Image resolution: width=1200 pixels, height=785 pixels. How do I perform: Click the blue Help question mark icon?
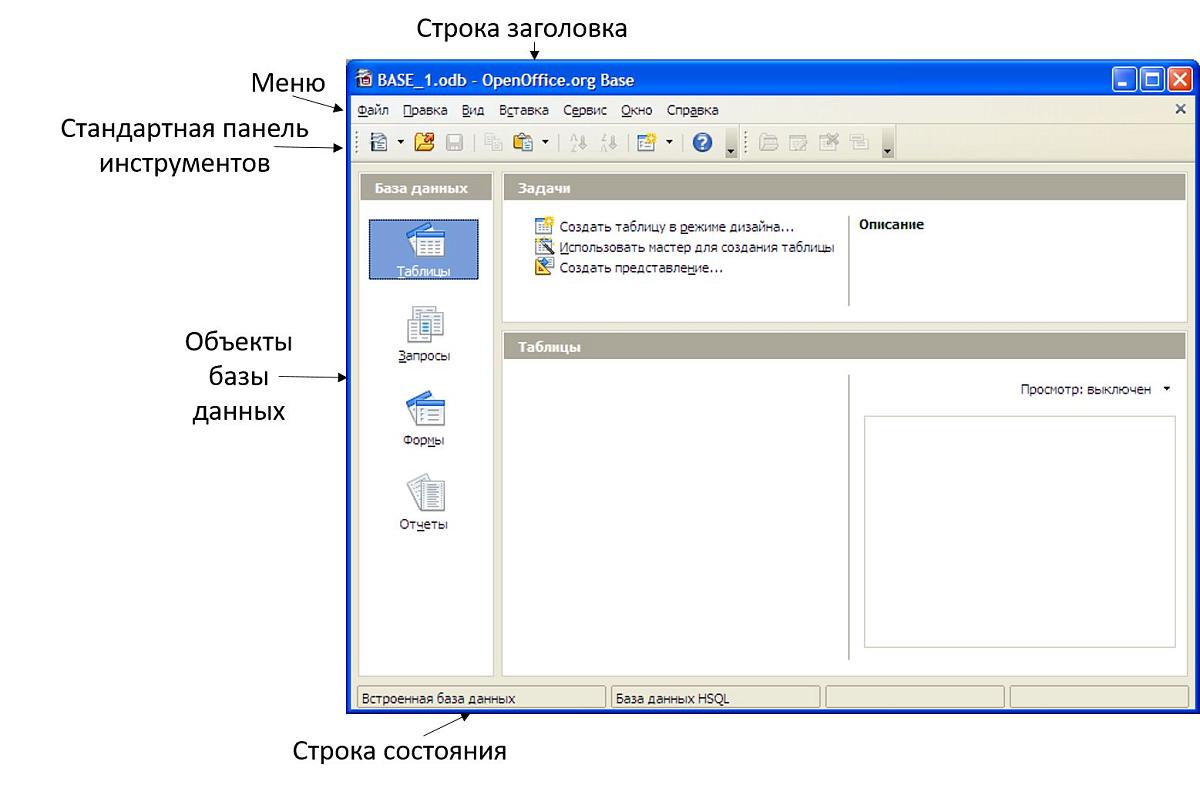point(702,143)
